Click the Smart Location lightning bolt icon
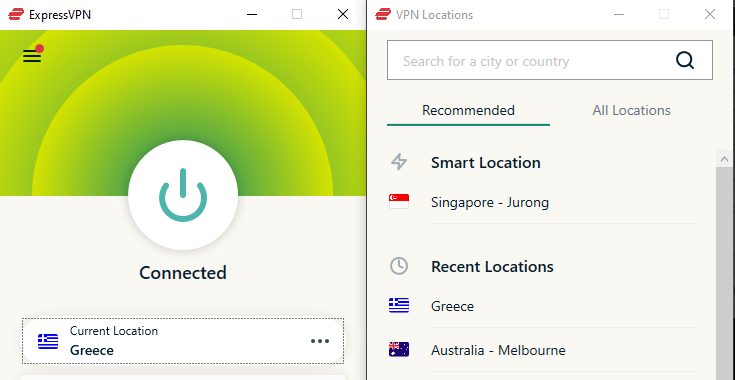 point(399,162)
